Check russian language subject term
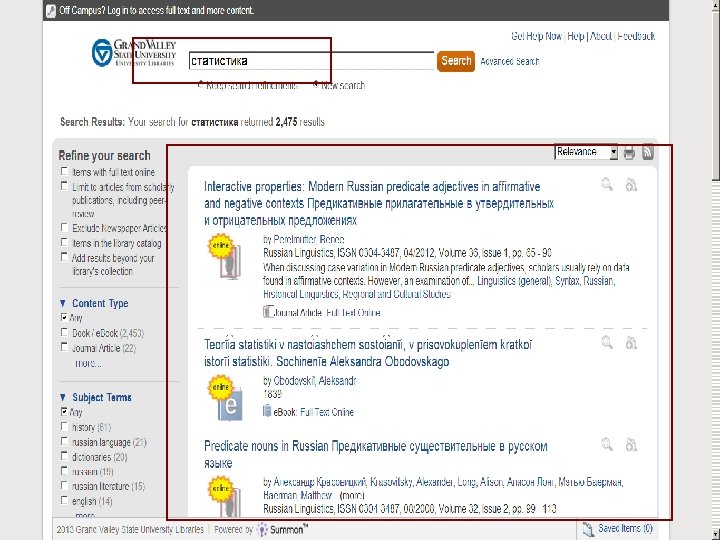This screenshot has height=540, width=720. tap(64, 441)
